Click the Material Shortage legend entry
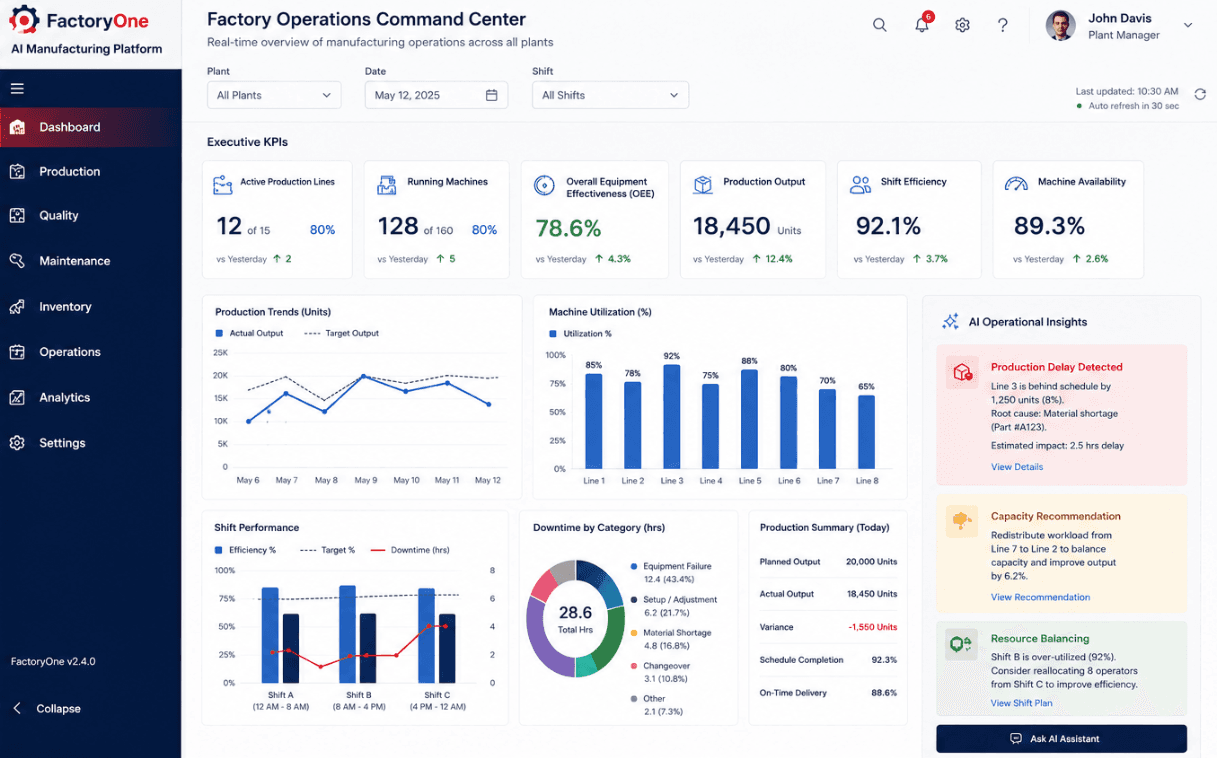 point(671,639)
